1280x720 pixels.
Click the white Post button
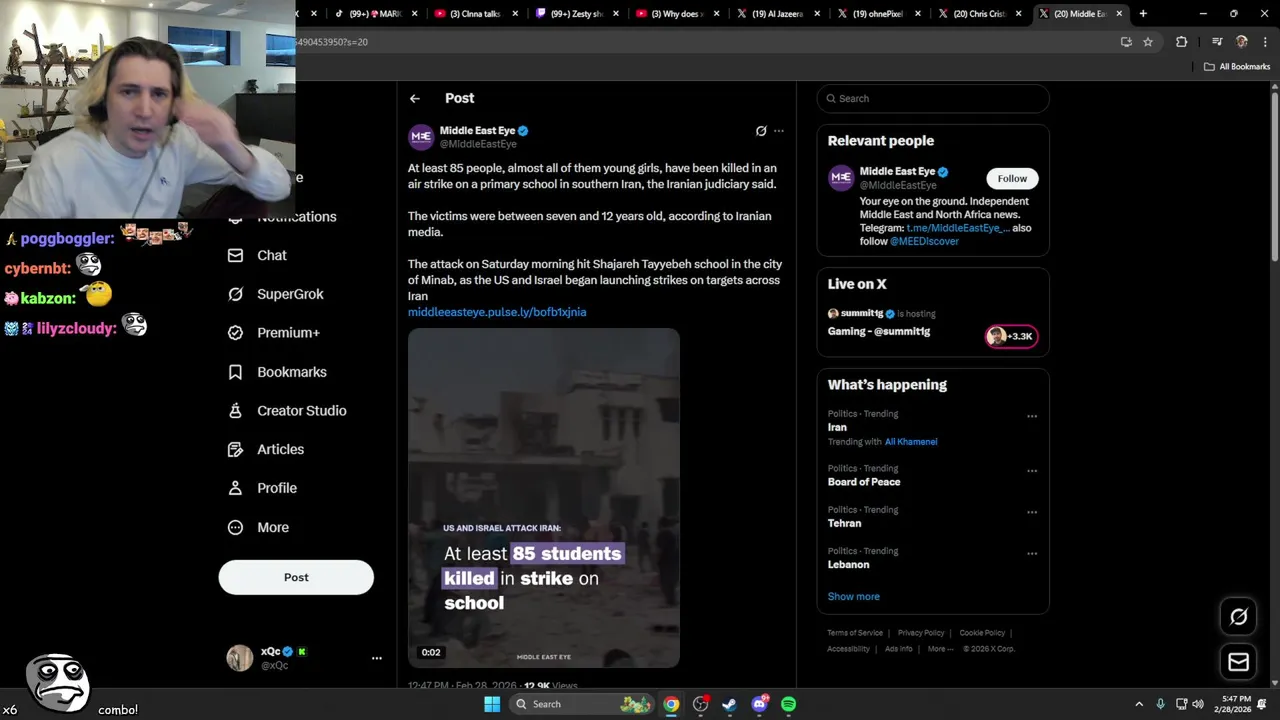tap(296, 577)
